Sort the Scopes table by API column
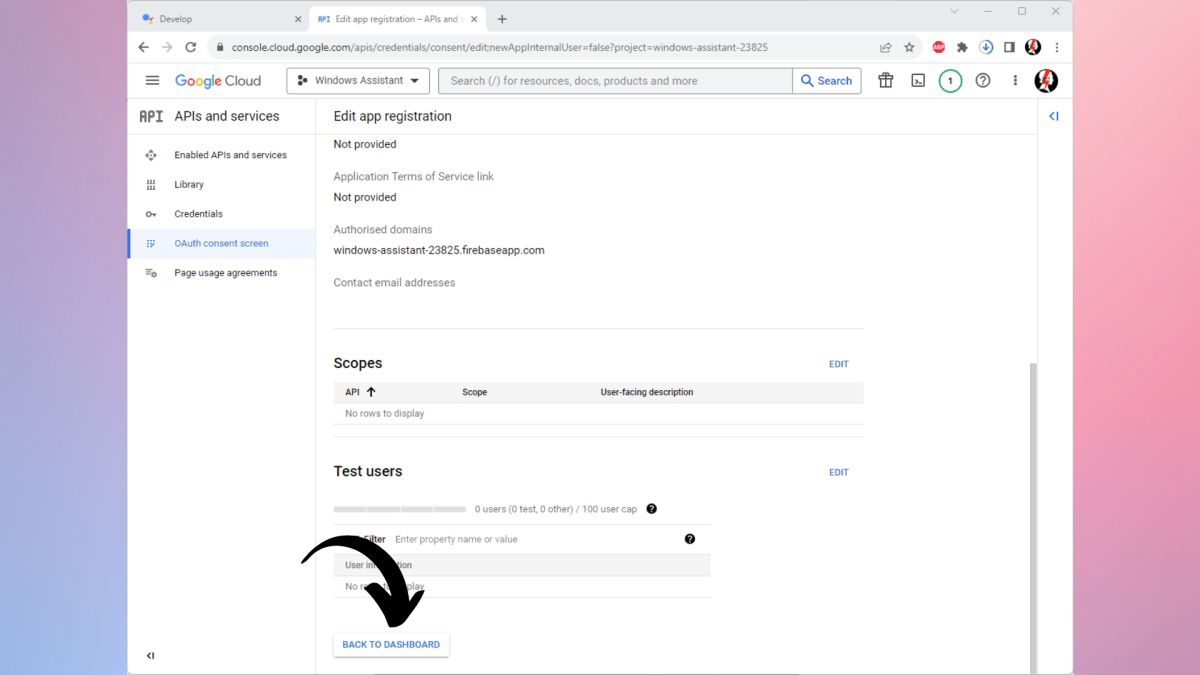 tap(360, 392)
